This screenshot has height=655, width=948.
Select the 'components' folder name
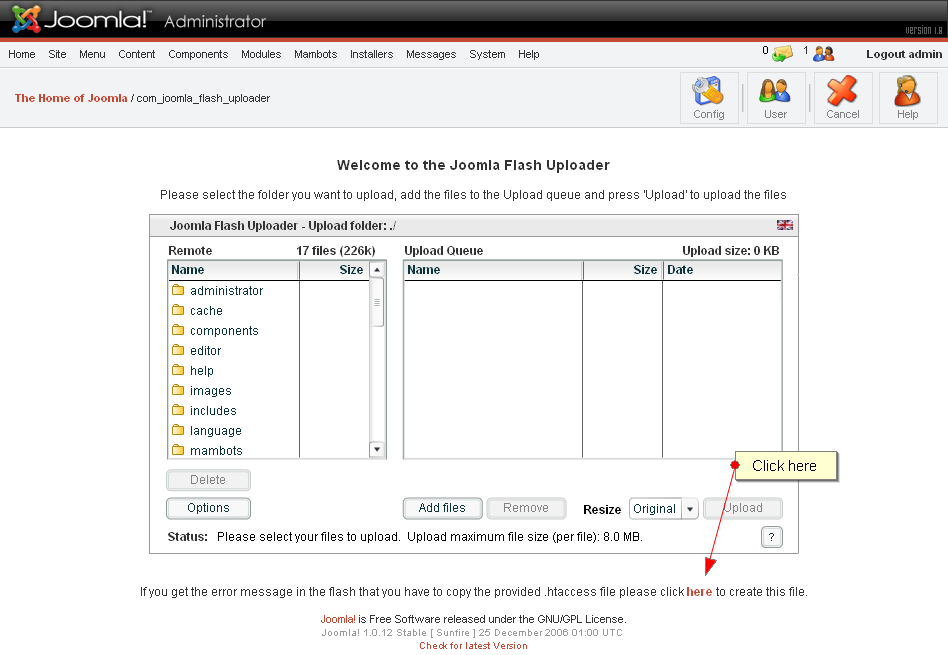point(224,331)
